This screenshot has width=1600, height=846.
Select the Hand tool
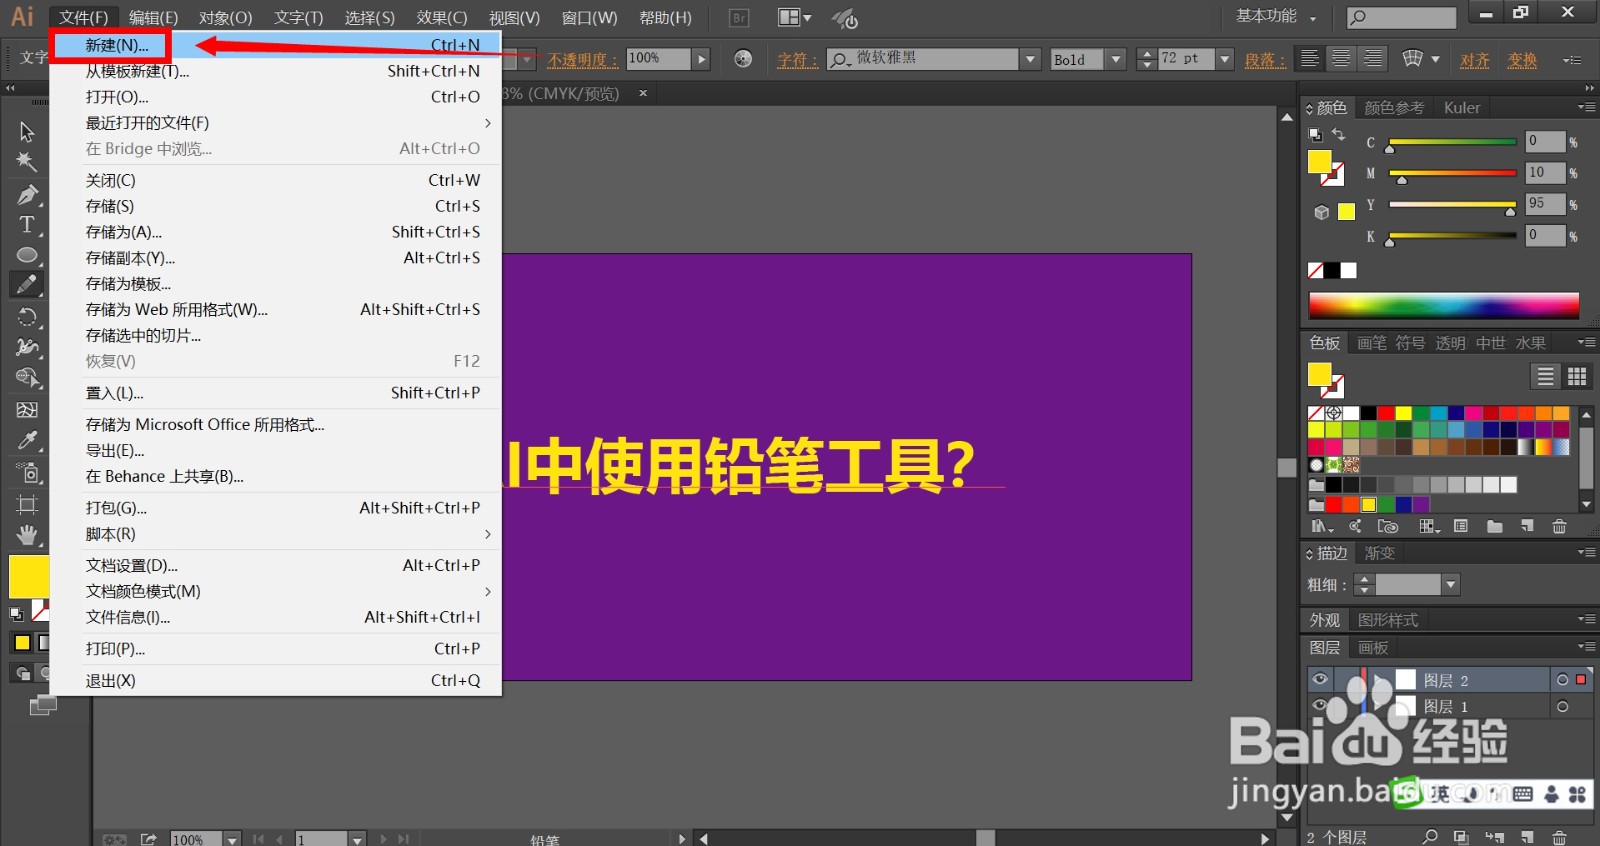pos(27,535)
